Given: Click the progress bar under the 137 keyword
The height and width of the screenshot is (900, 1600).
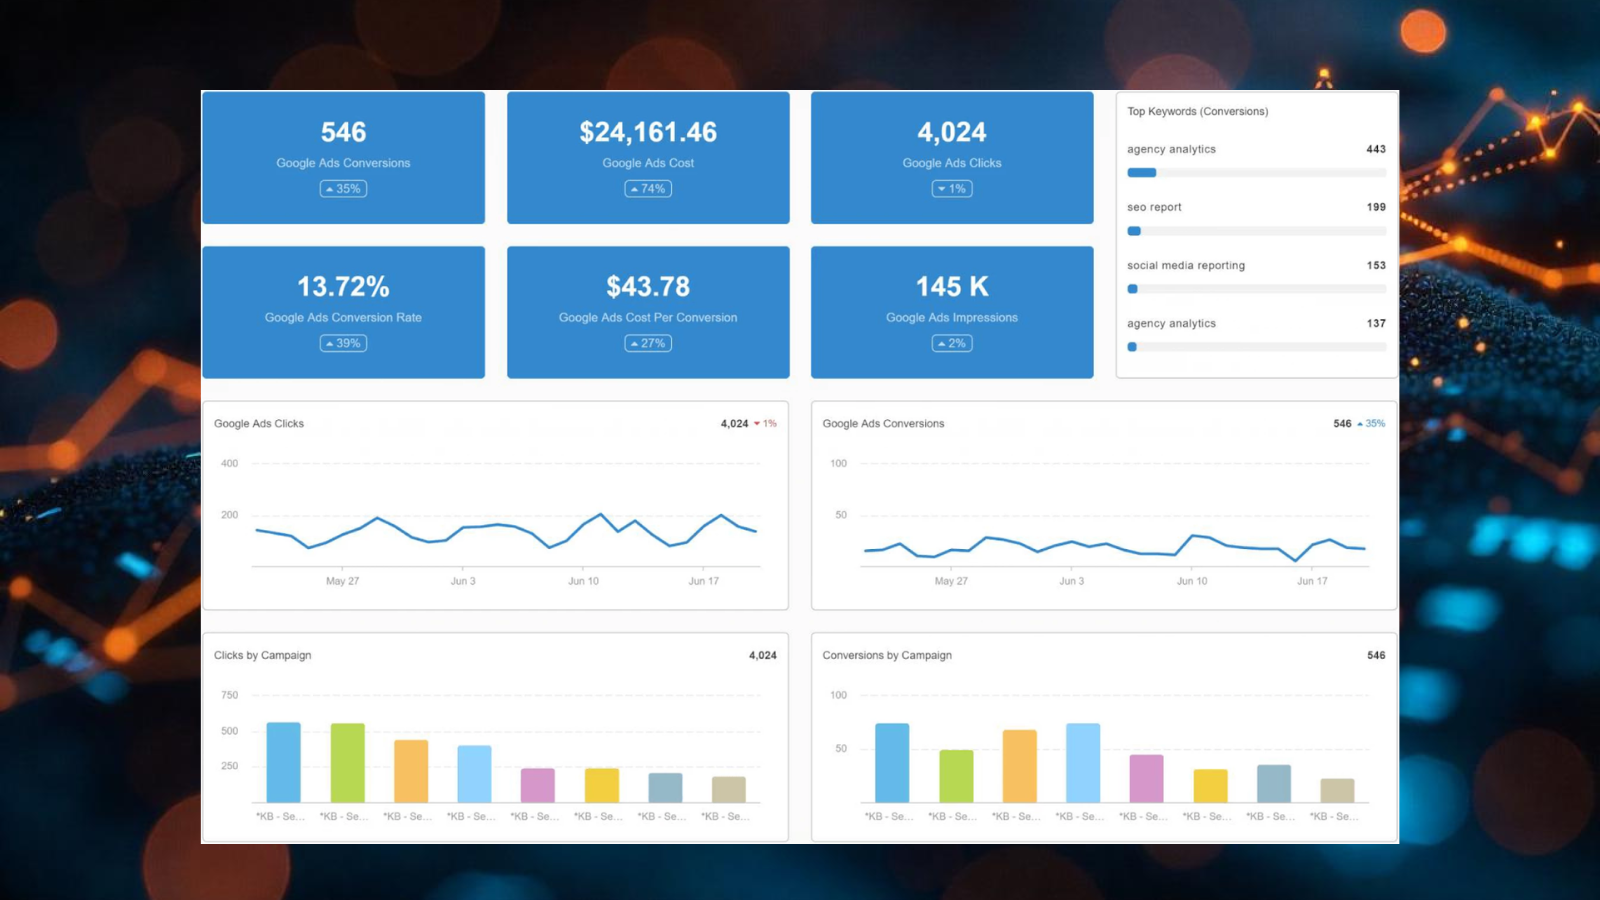Looking at the screenshot, I should click(x=1256, y=347).
